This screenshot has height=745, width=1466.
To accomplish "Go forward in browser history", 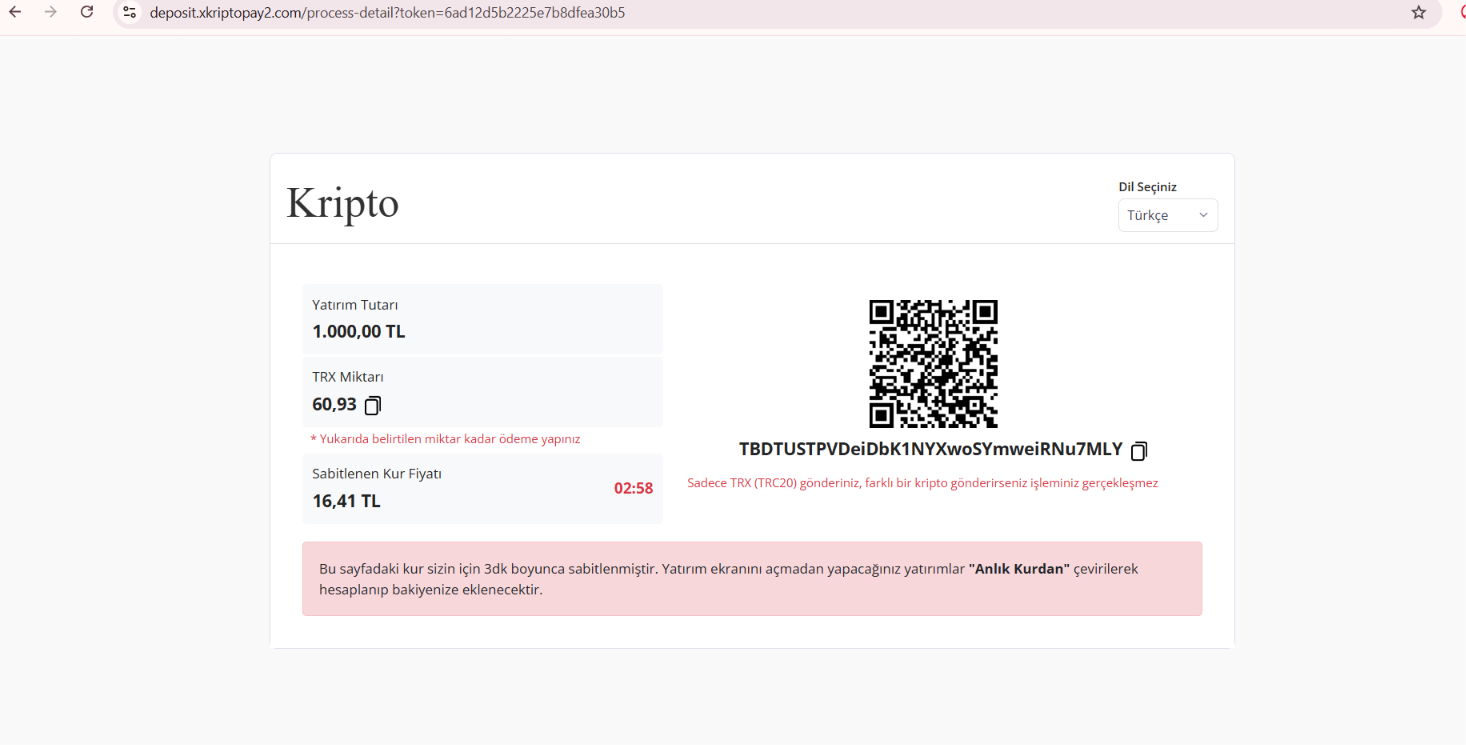I will click(x=51, y=12).
